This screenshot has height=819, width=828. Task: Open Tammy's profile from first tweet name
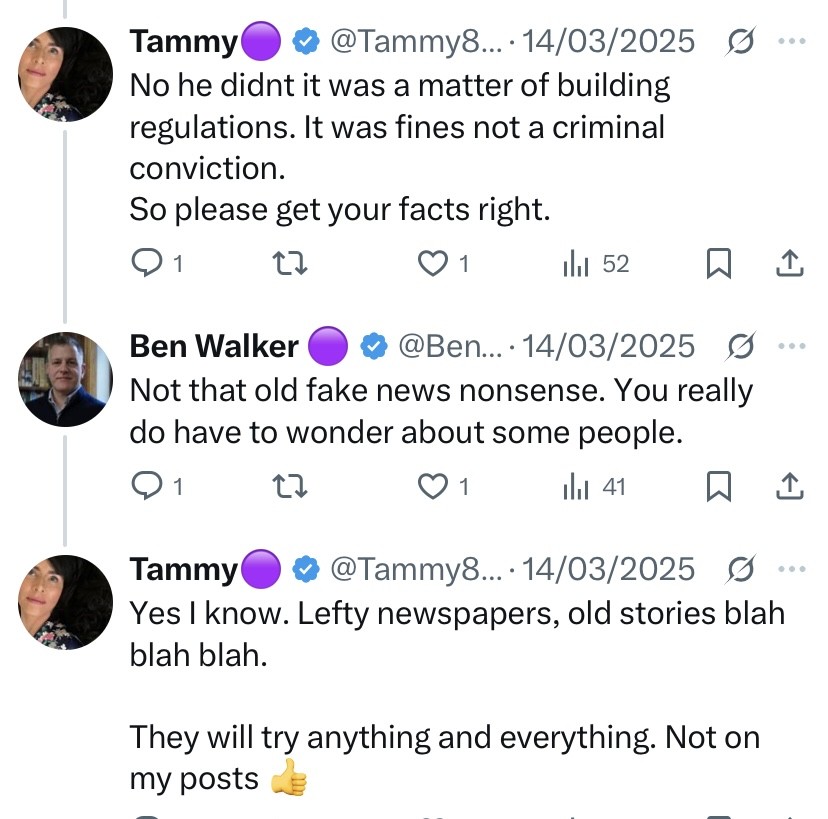[x=183, y=41]
